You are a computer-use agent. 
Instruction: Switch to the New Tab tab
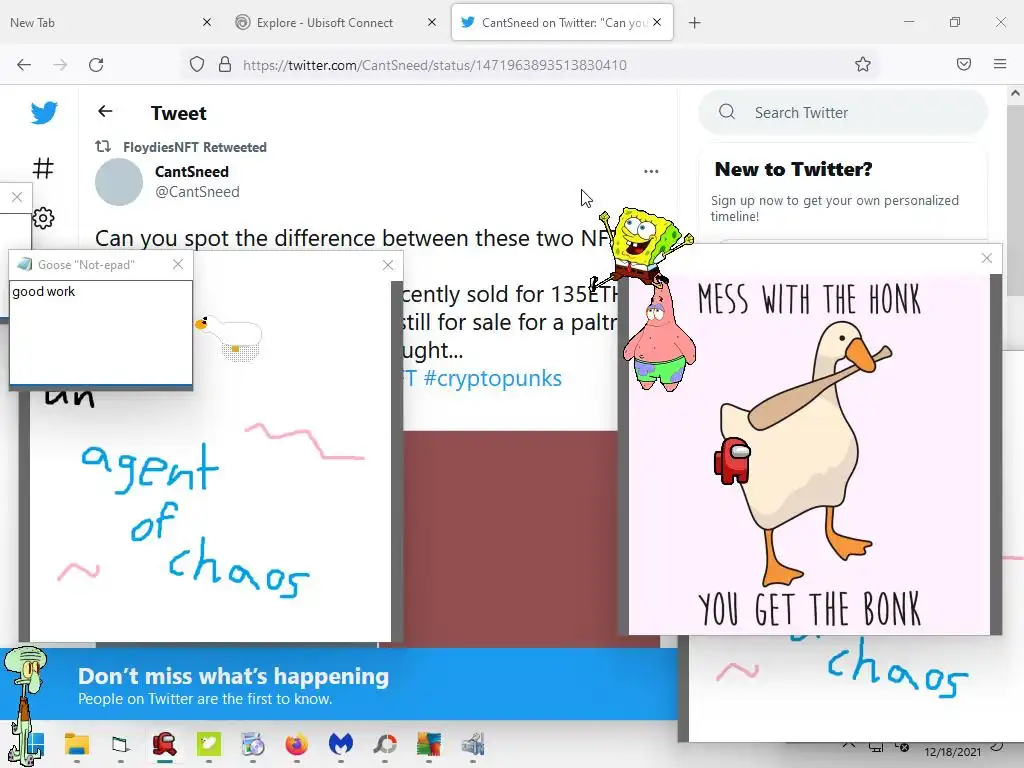point(108,22)
